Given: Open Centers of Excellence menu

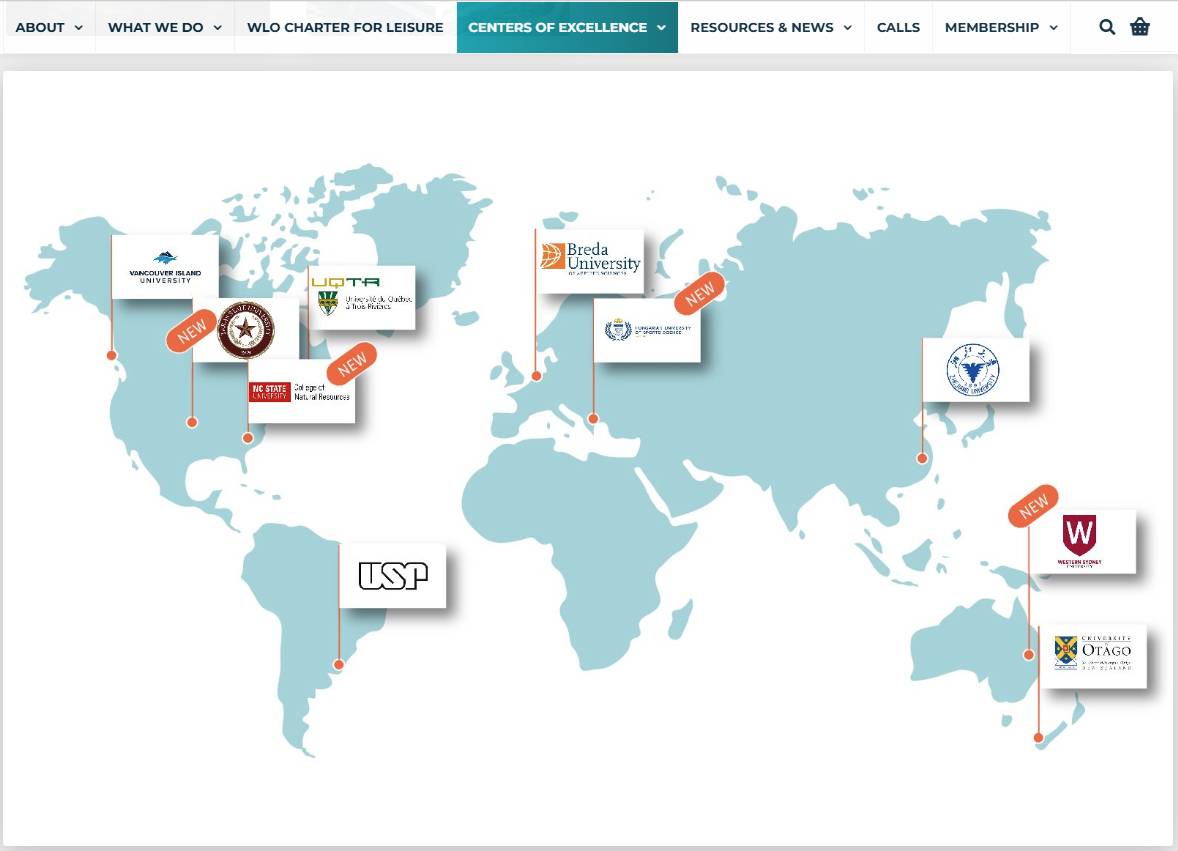Looking at the screenshot, I should 567,27.
